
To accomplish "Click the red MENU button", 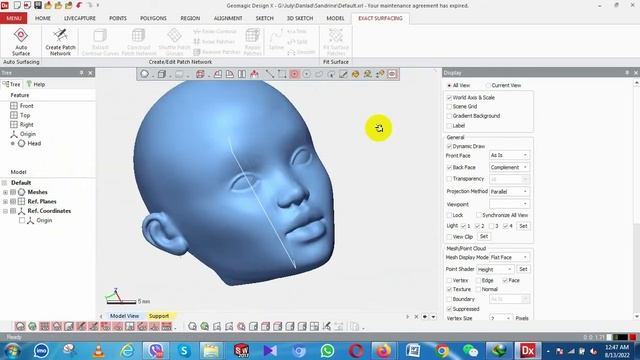I will pyautogui.click(x=13, y=18).
